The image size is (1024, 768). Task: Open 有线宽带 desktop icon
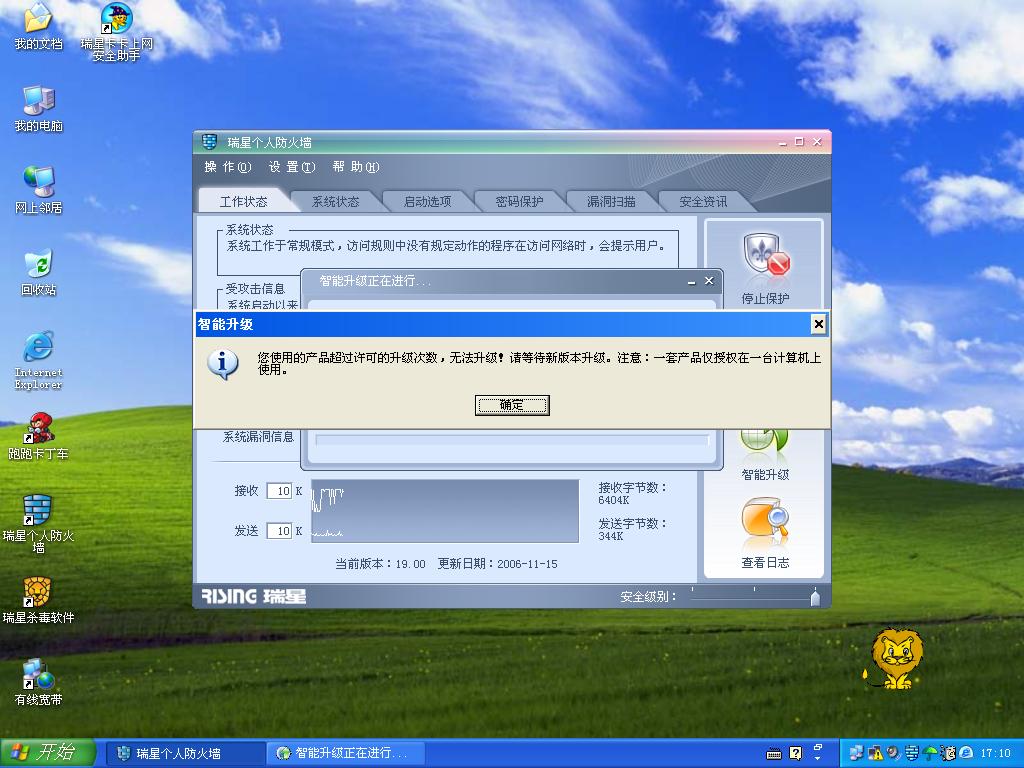39,682
